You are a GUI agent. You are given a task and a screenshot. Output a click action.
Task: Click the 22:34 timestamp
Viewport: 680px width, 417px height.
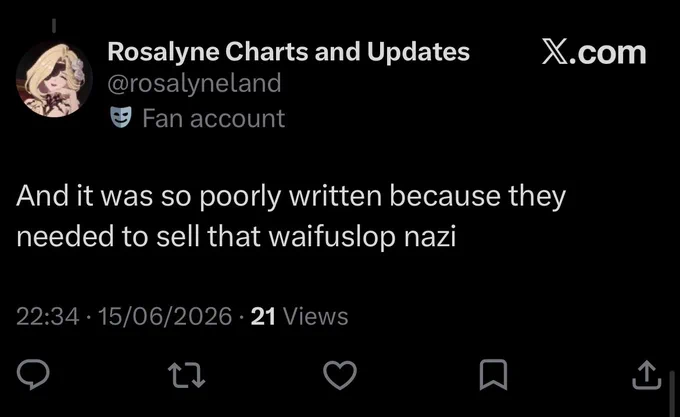pos(48,316)
